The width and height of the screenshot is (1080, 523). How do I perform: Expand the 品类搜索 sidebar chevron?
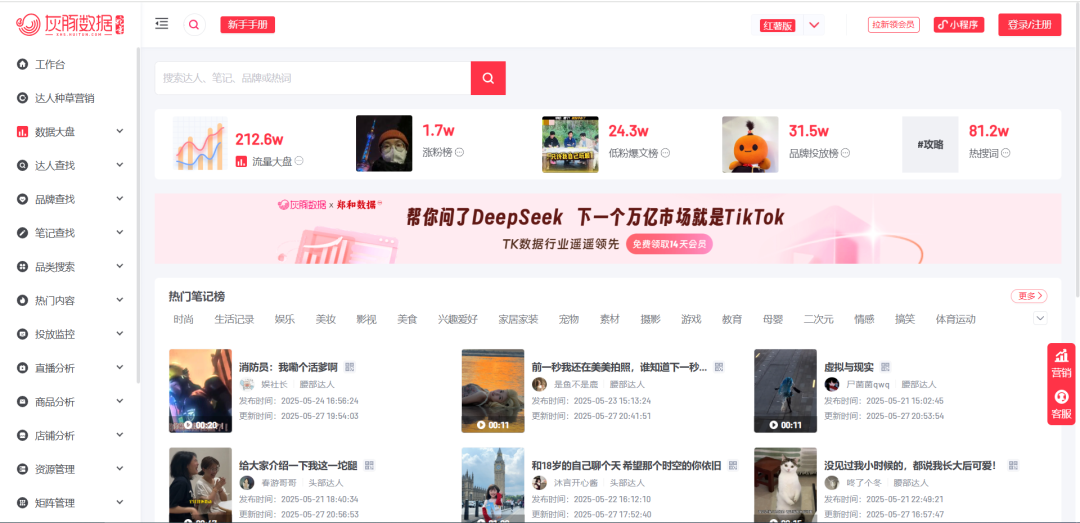coord(120,266)
